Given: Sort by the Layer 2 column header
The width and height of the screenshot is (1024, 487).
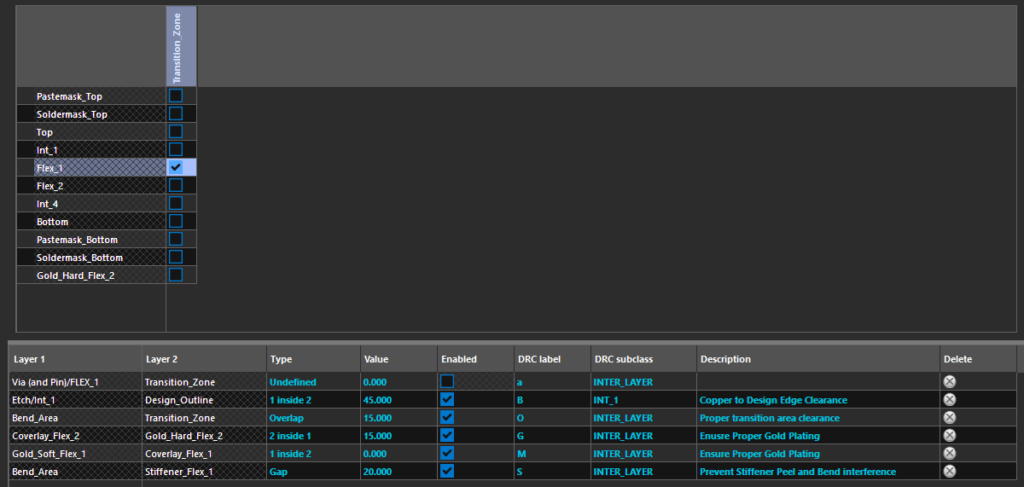Looking at the screenshot, I should click(204, 359).
